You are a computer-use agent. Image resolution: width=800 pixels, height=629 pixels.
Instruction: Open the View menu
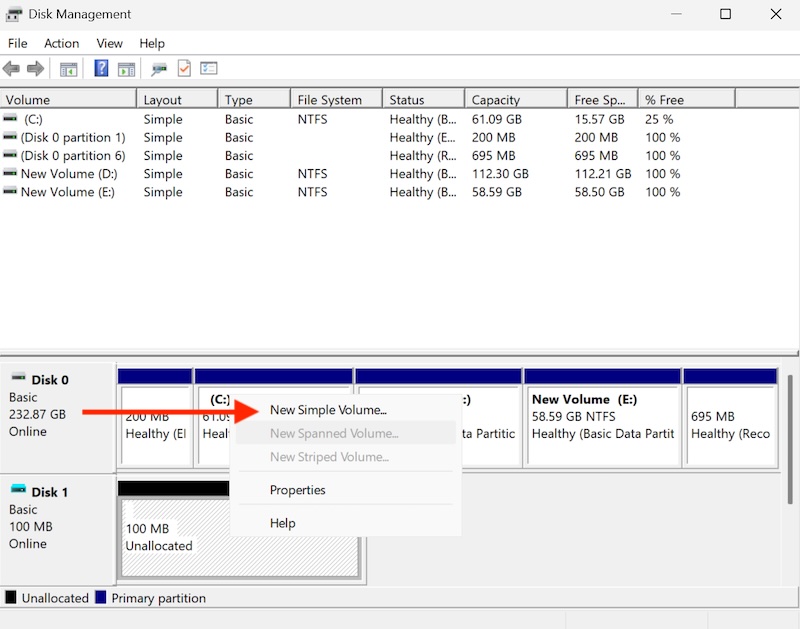click(x=110, y=43)
